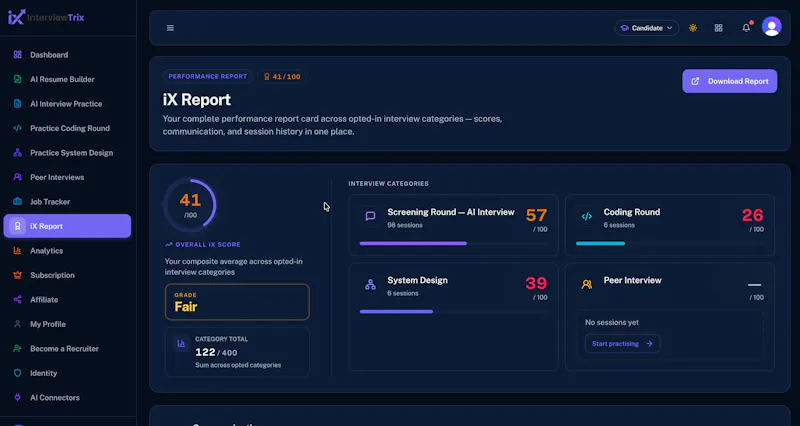Click the Grade Fair box

(x=237, y=302)
